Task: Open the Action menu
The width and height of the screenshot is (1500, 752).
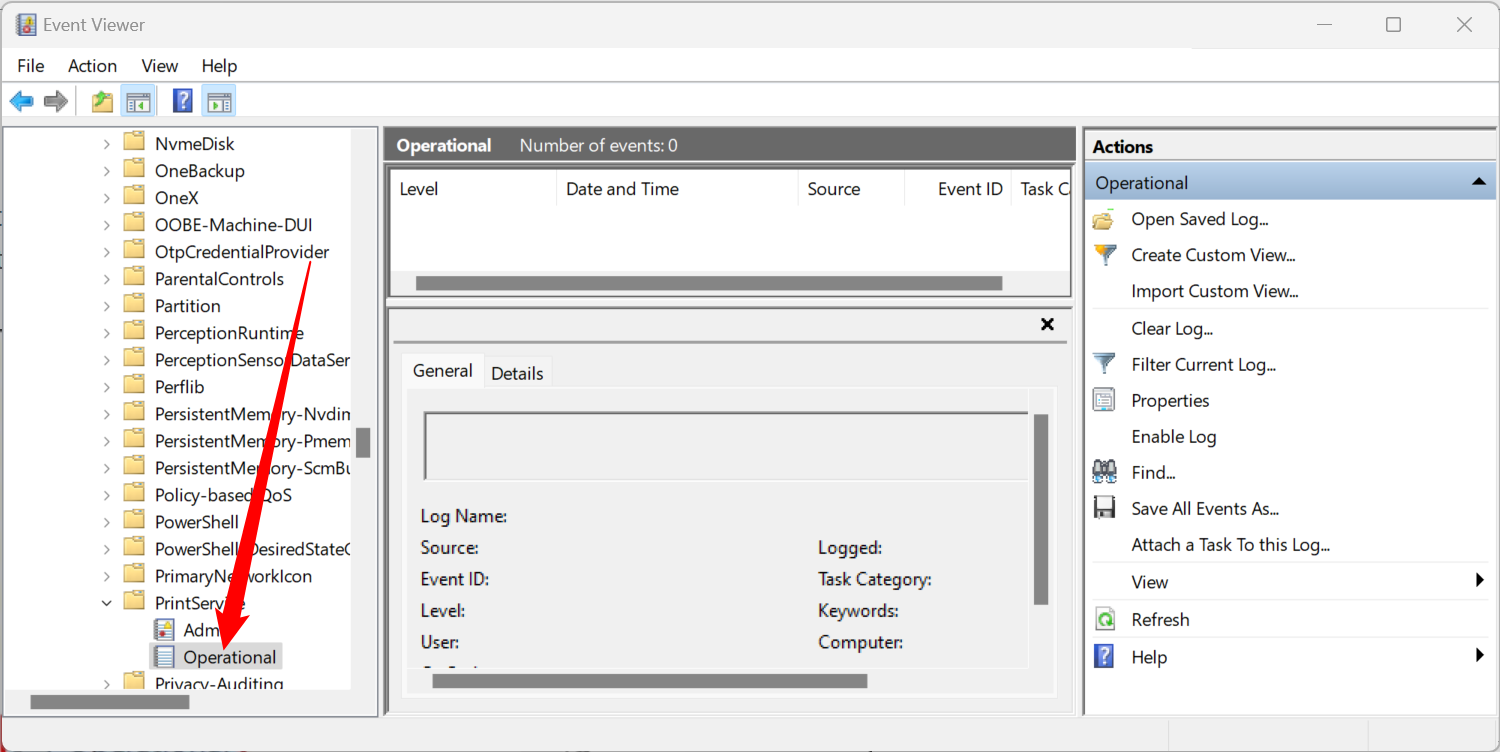Action: coord(92,66)
